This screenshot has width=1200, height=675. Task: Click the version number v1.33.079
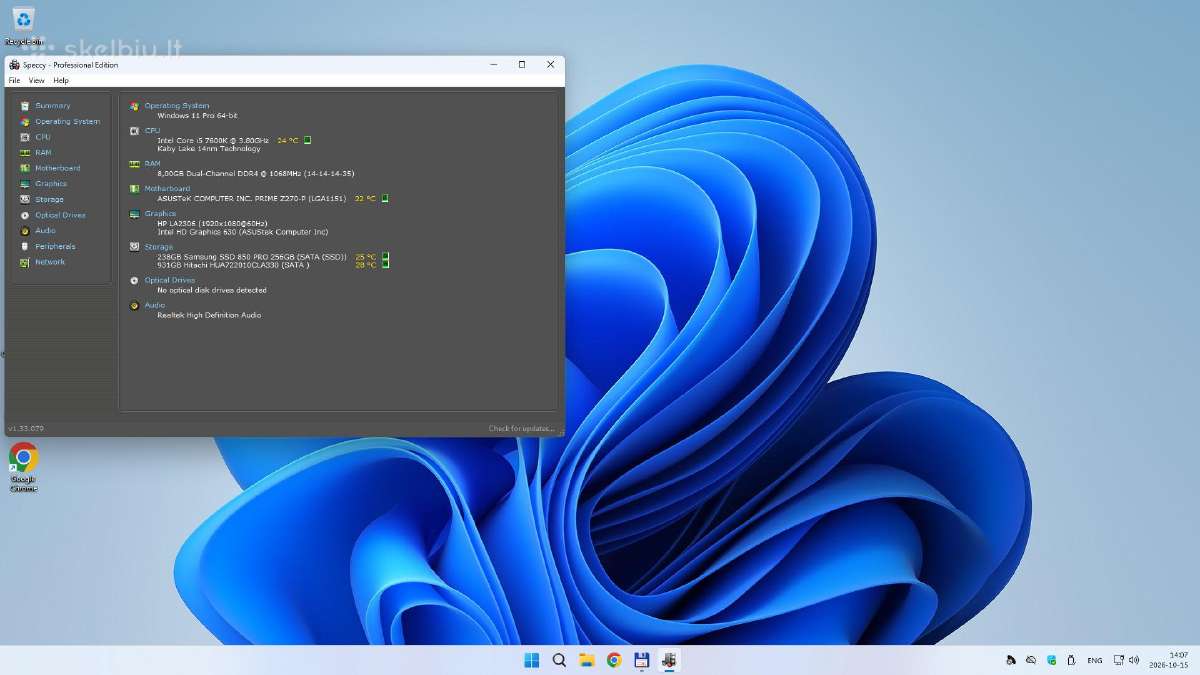[x=25, y=429]
